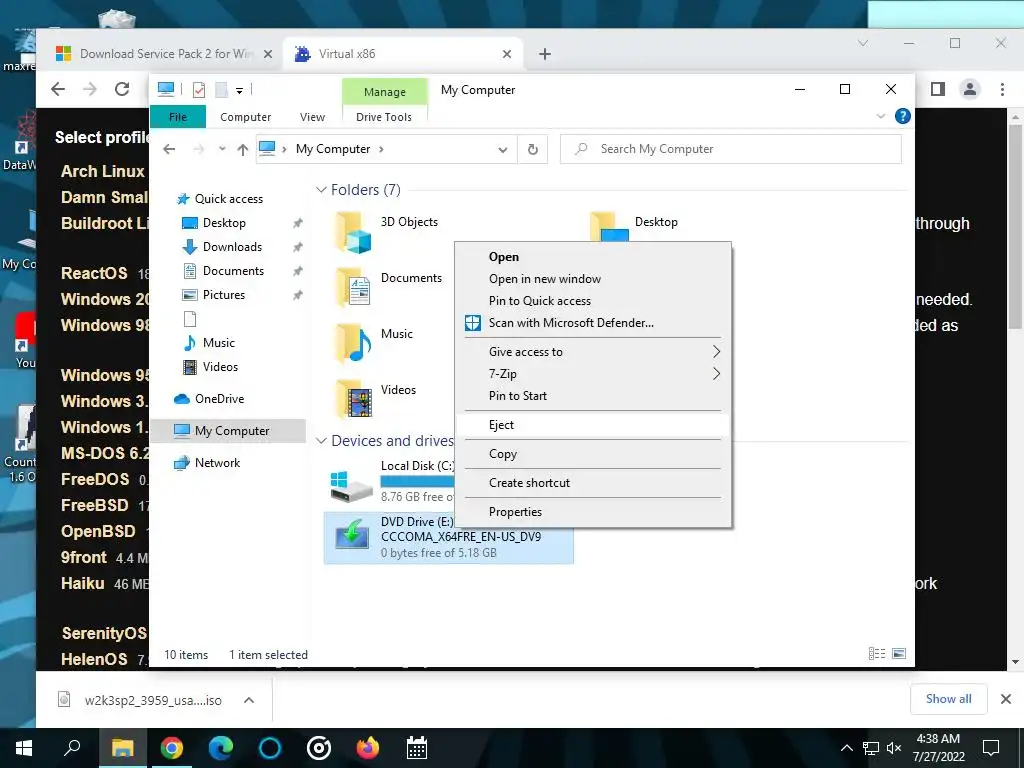Open the address bar history dropdown

click(x=502, y=150)
